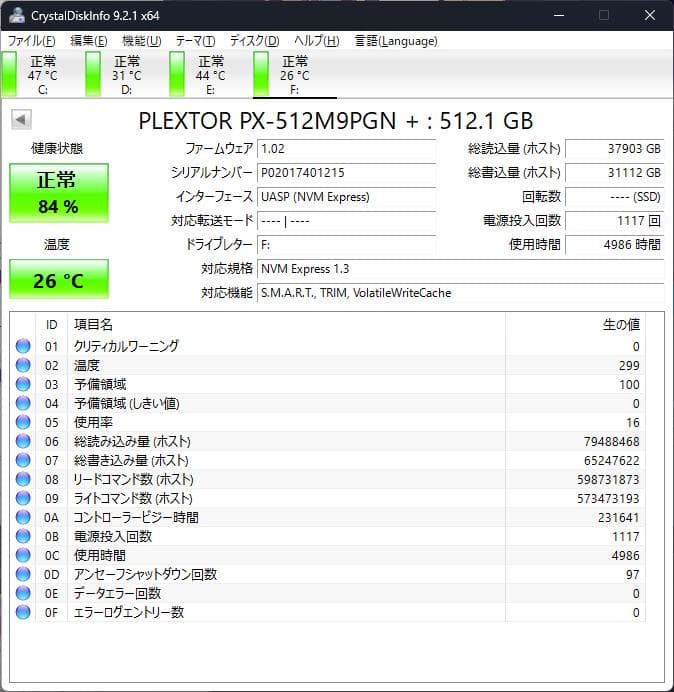Select disk C: tab showing 47 °C
The width and height of the screenshot is (674, 692).
tap(43, 75)
